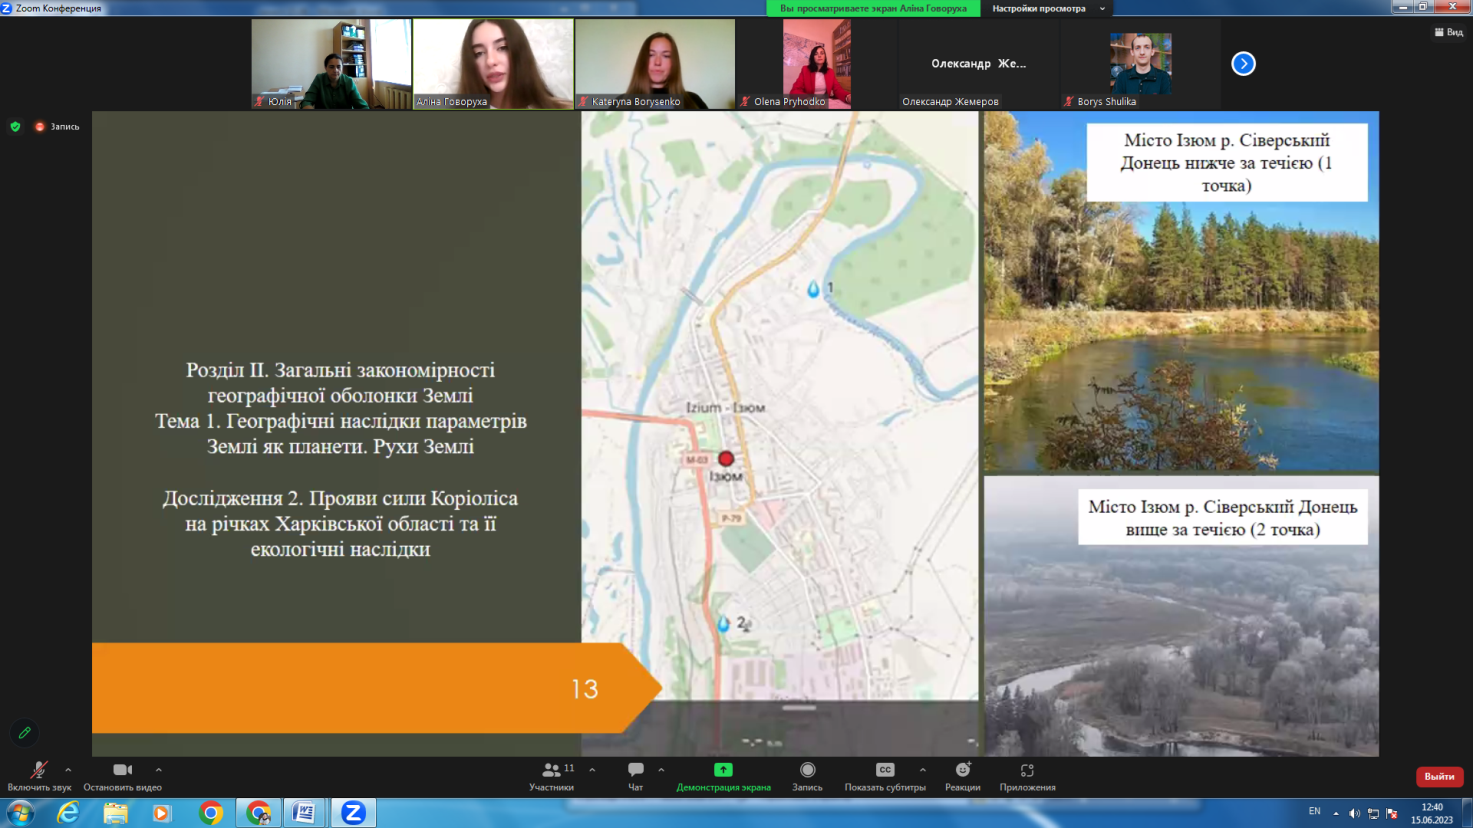Click the green pencil annotation icon
Screen dimensions: 1473x828
click(x=25, y=733)
